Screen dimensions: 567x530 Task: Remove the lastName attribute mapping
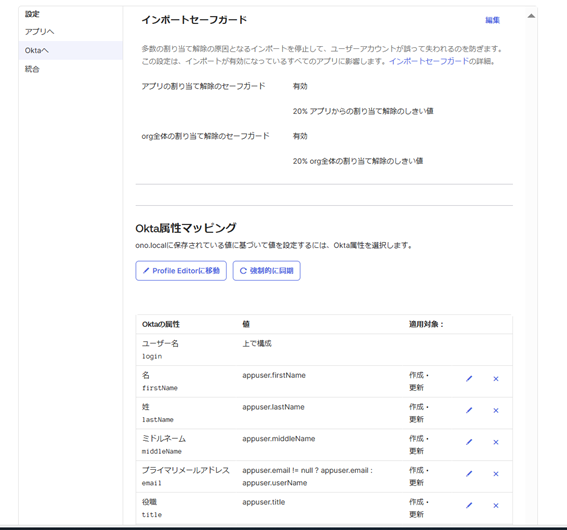point(496,410)
